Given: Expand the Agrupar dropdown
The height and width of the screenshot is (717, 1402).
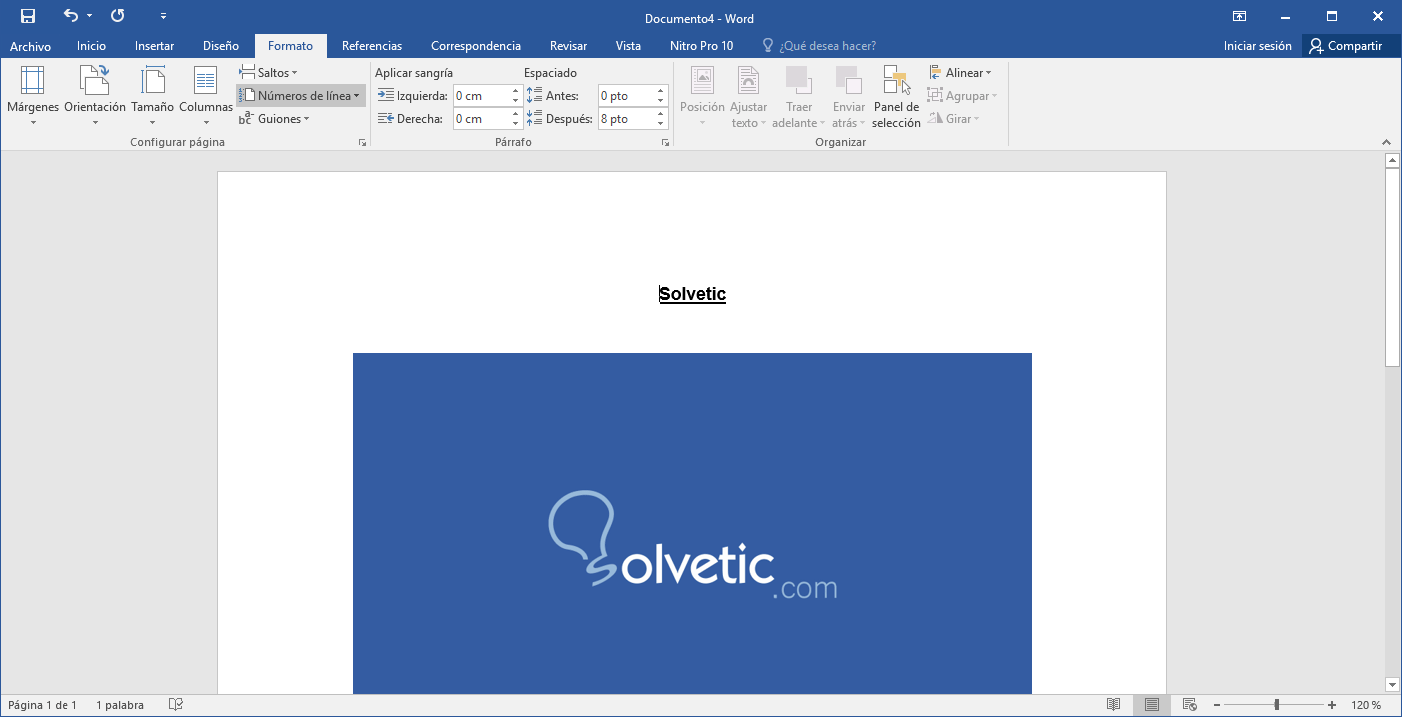Looking at the screenshot, I should (962, 96).
